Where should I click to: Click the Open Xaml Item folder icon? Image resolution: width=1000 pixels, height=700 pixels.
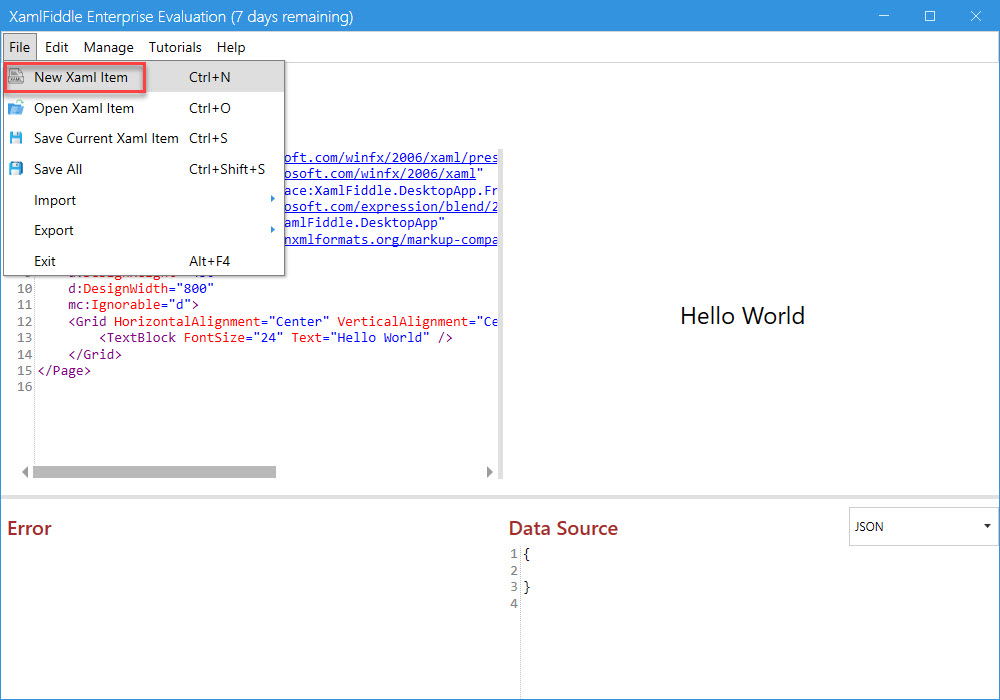(16, 108)
